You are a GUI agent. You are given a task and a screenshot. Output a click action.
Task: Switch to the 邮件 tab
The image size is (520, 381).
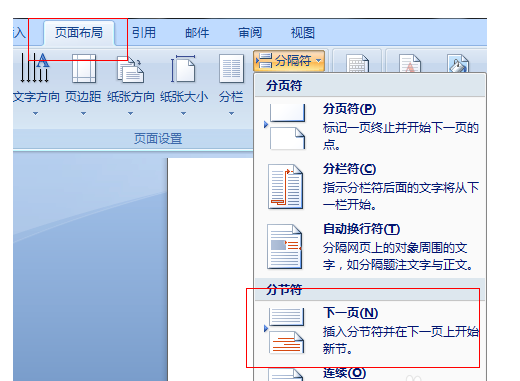tap(197, 33)
